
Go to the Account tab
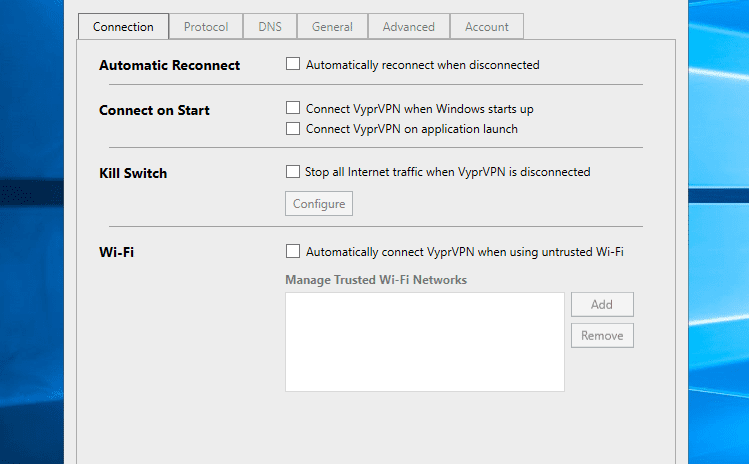[x=487, y=27]
